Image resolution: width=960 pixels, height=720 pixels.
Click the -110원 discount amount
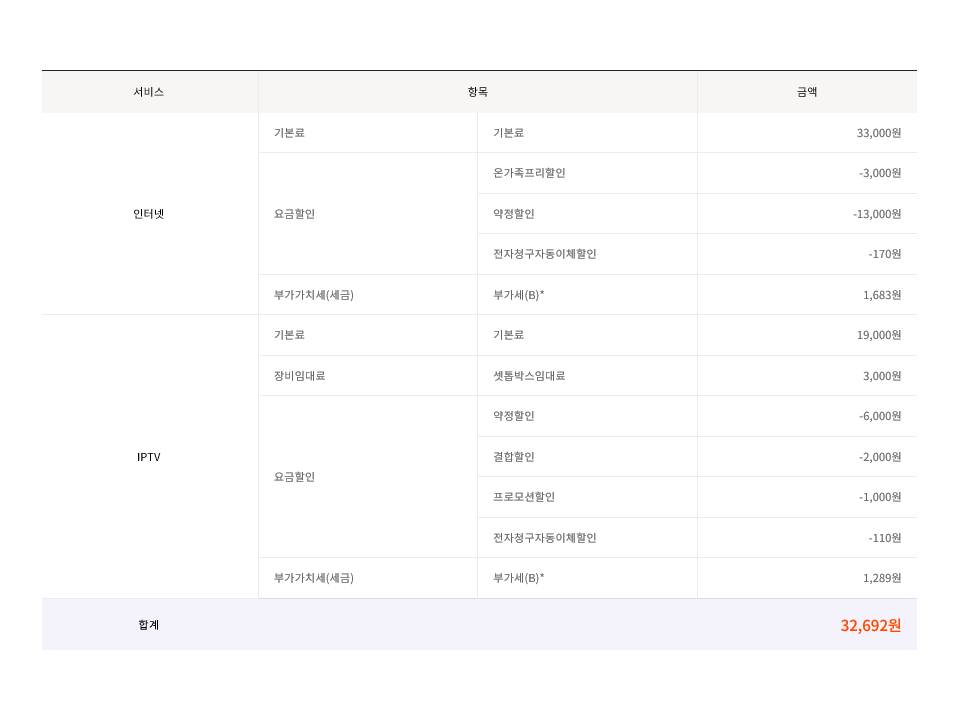coord(884,538)
